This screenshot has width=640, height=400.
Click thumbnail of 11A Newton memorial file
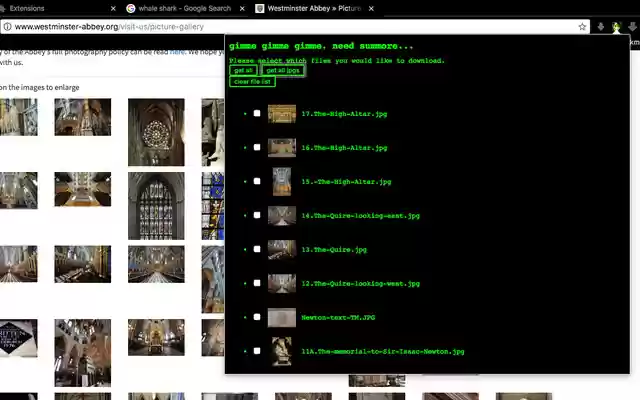click(282, 351)
